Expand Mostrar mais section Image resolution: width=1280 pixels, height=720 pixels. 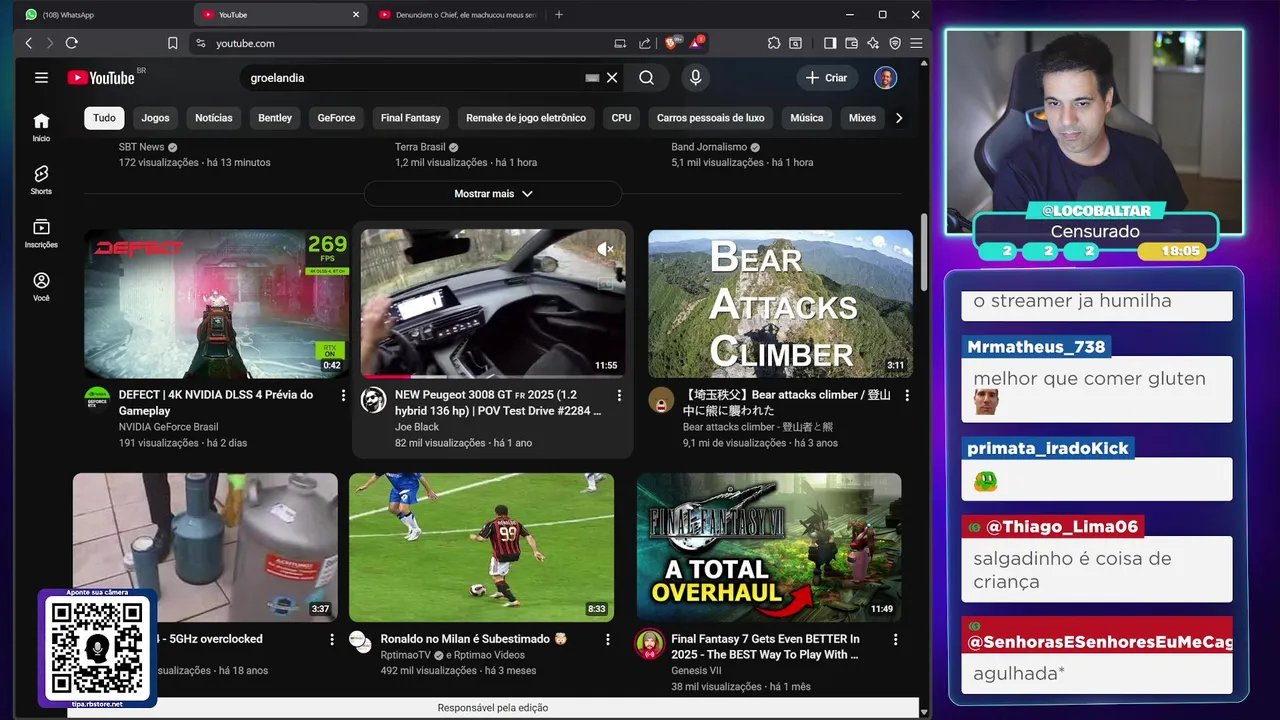[x=493, y=194]
